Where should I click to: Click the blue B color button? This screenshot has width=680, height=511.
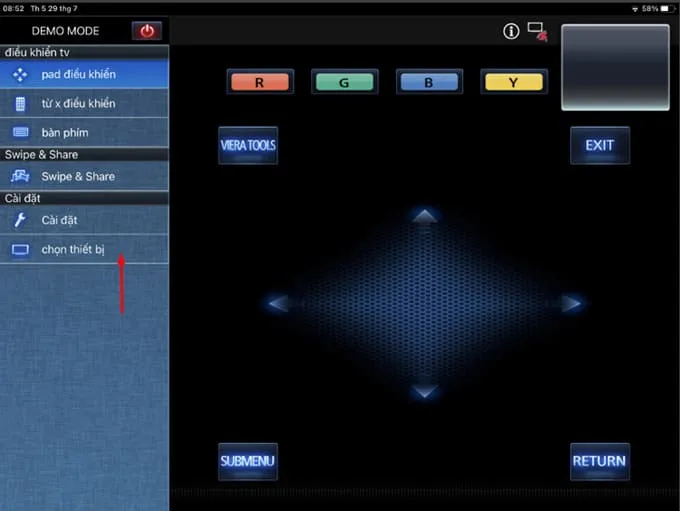click(x=429, y=82)
